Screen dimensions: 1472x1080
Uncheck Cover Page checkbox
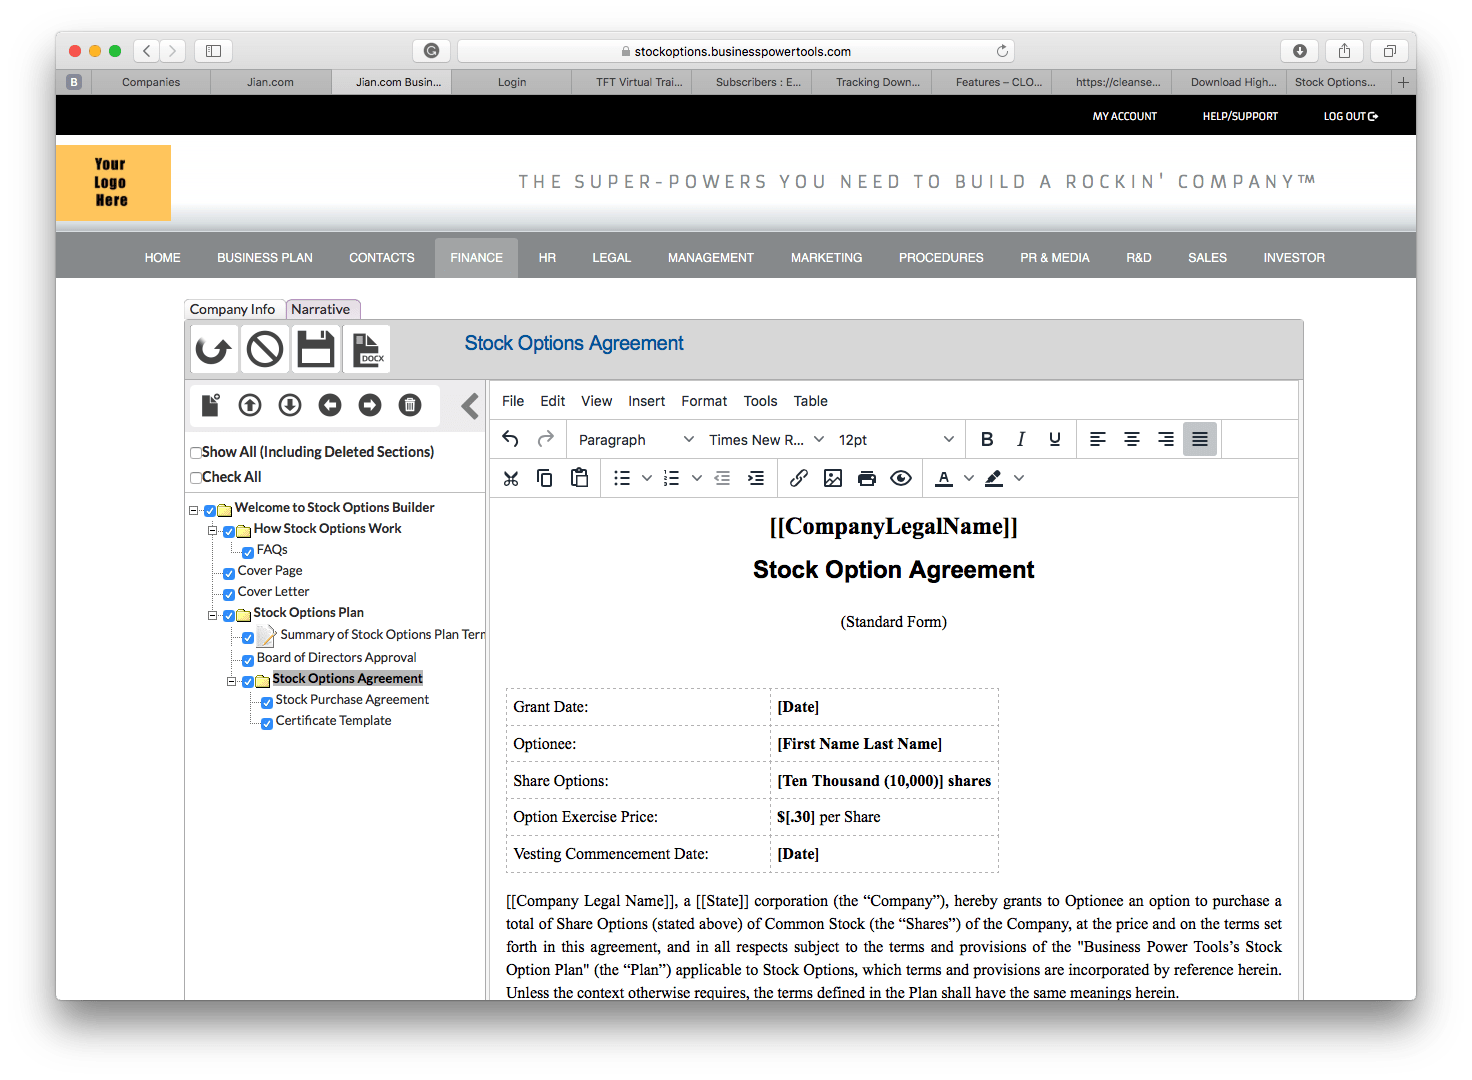click(229, 573)
